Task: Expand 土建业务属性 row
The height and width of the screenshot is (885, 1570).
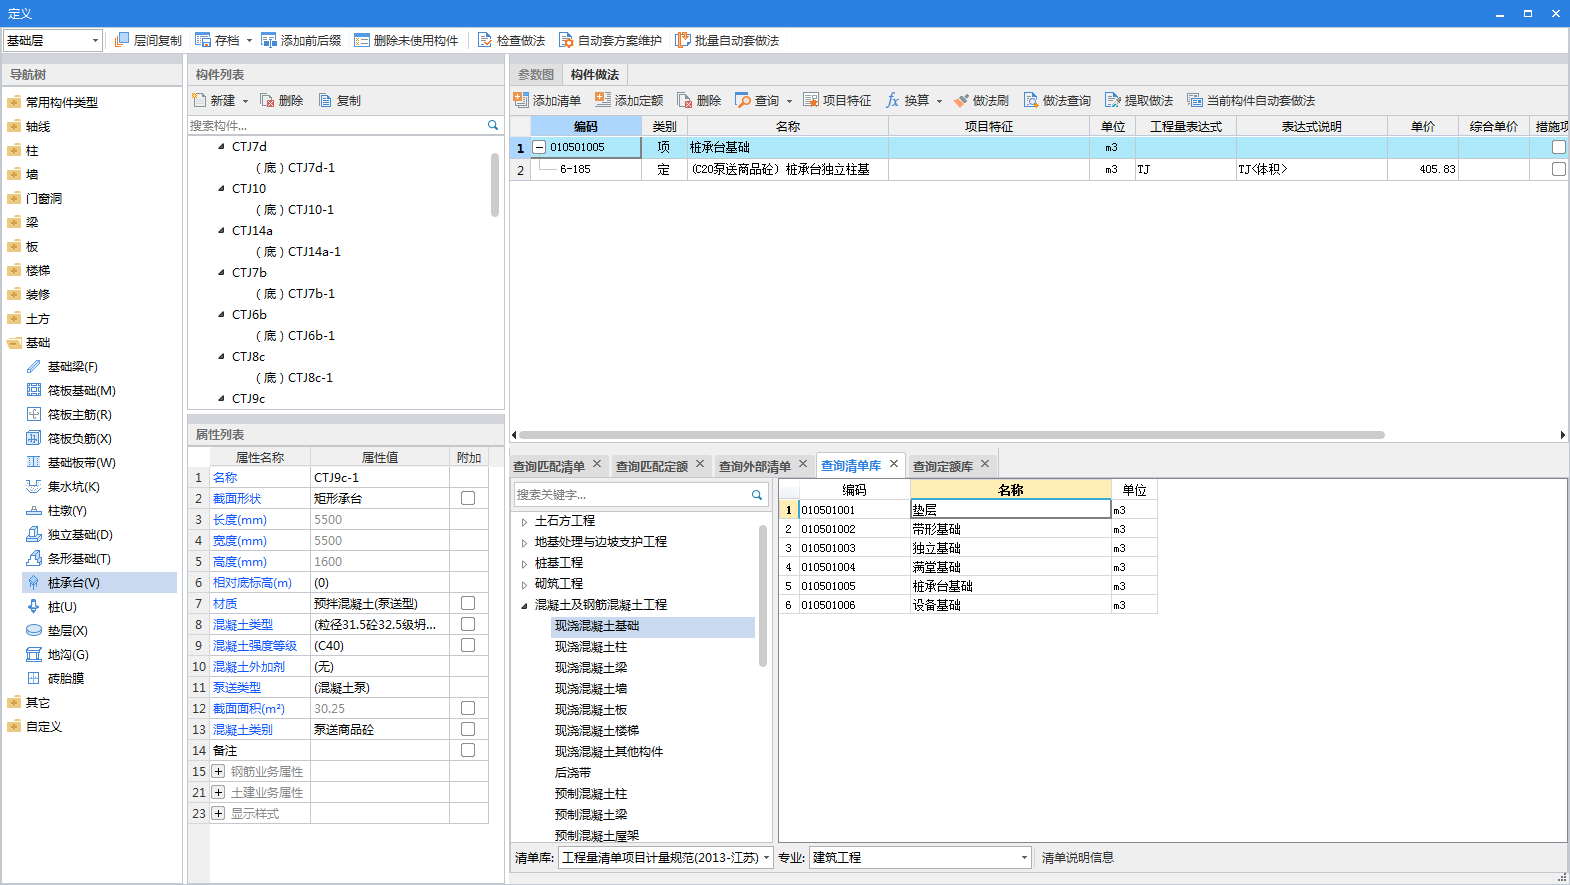Action: pyautogui.click(x=218, y=792)
